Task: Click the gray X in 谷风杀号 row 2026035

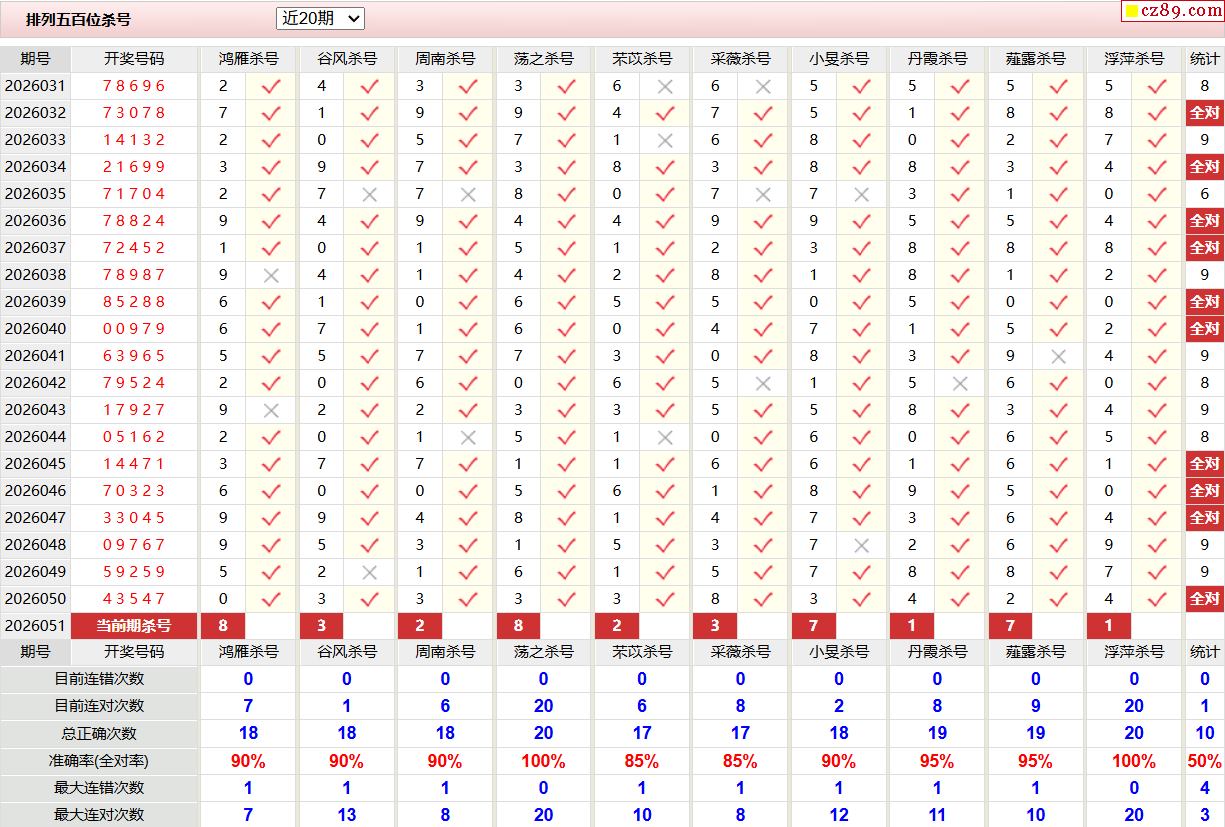Action: tap(369, 194)
